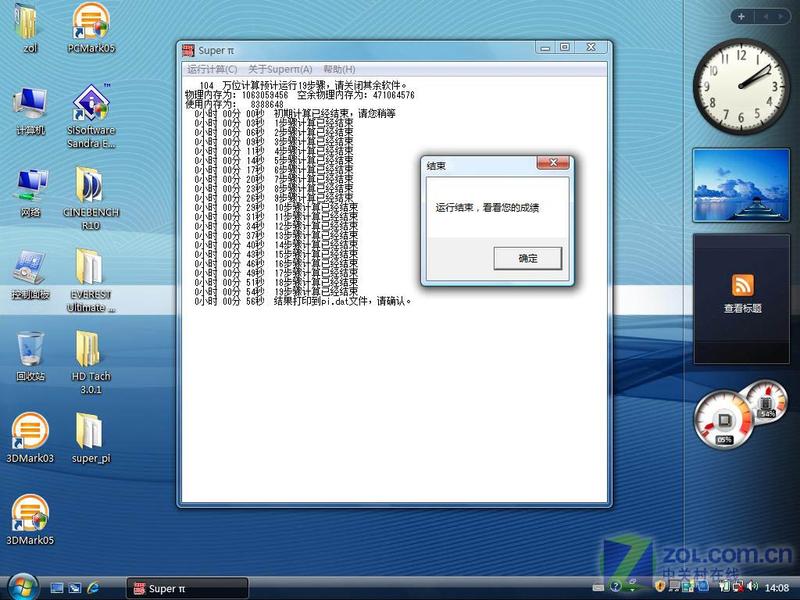The image size is (800, 600).
Task: Close the 结束 dialog with its X
Action: tap(553, 163)
